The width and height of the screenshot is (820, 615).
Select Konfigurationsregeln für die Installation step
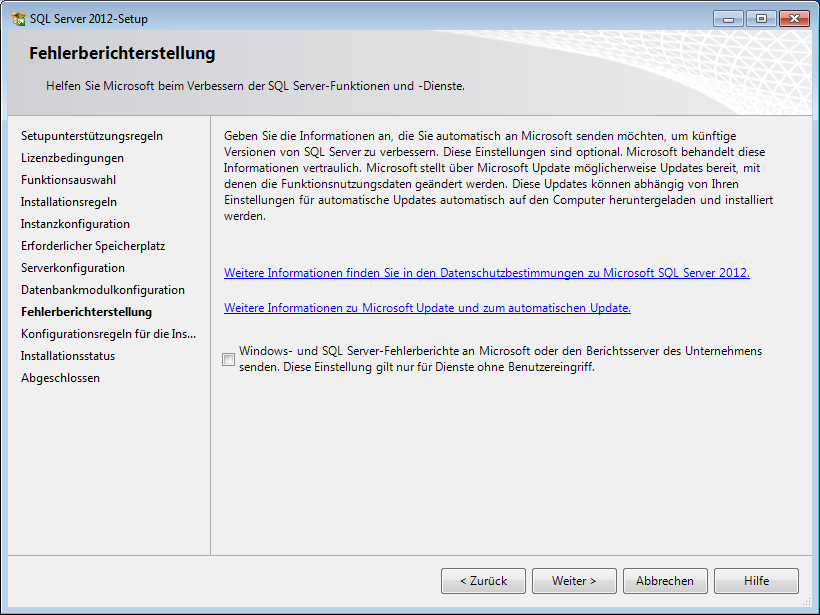click(109, 334)
